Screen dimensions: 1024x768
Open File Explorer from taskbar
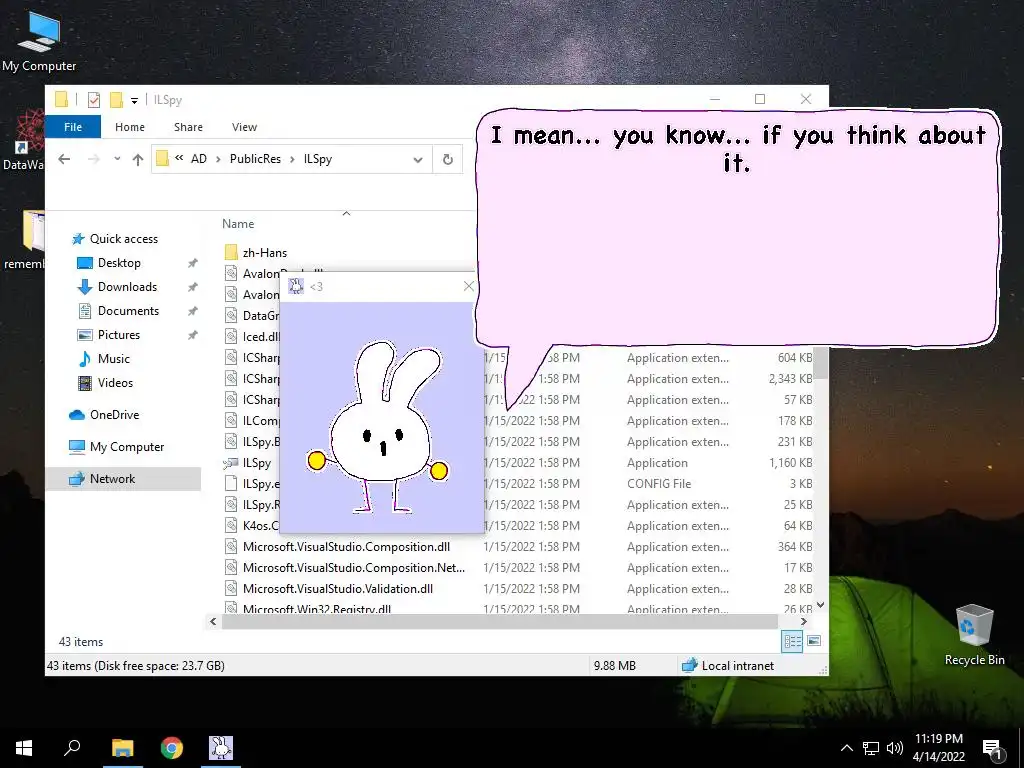[122, 748]
